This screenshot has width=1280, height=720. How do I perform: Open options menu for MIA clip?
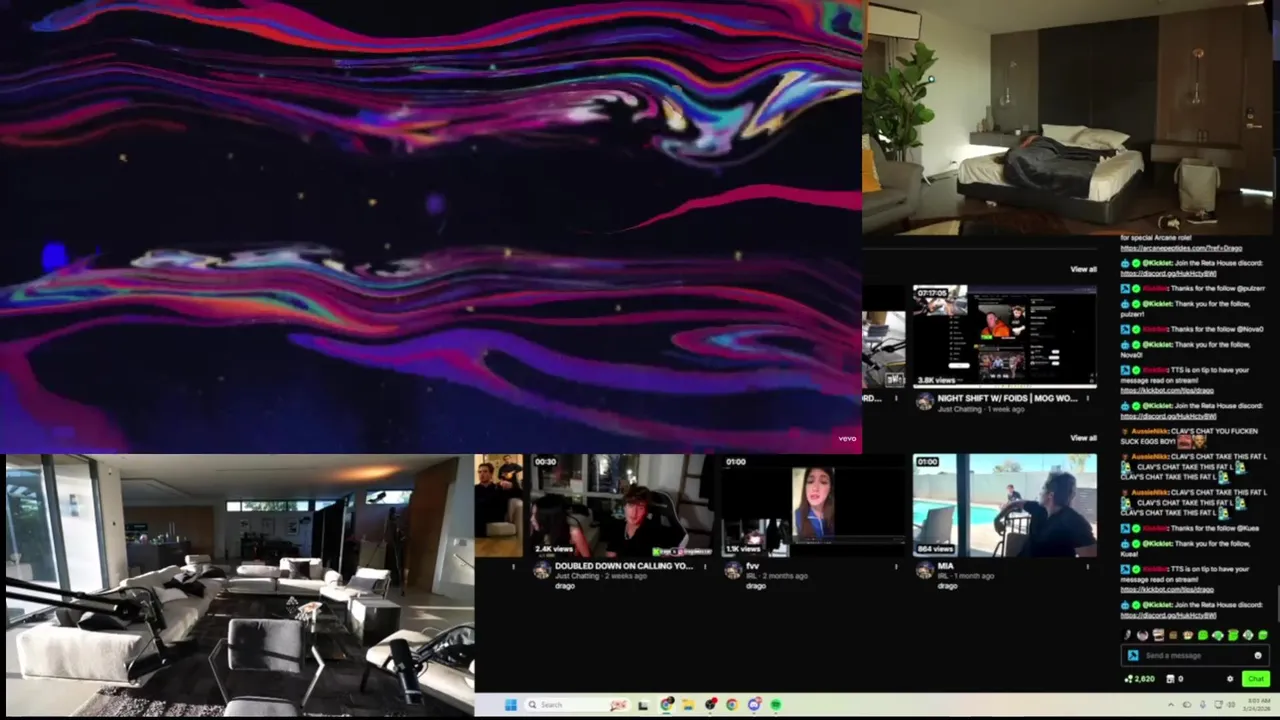pos(1089,566)
